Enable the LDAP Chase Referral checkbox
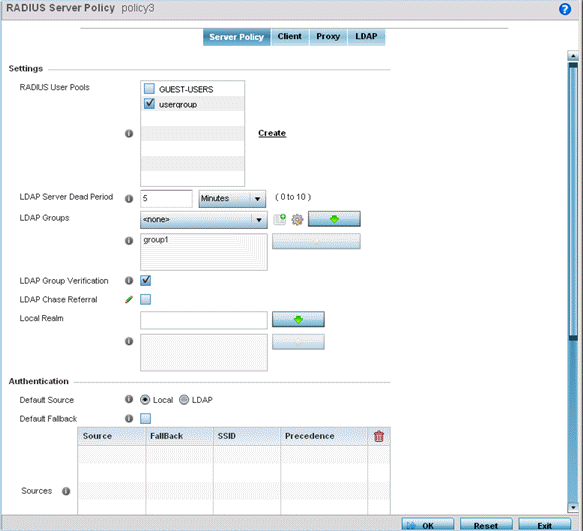Image resolution: width=583 pixels, height=531 pixels. pos(145,299)
